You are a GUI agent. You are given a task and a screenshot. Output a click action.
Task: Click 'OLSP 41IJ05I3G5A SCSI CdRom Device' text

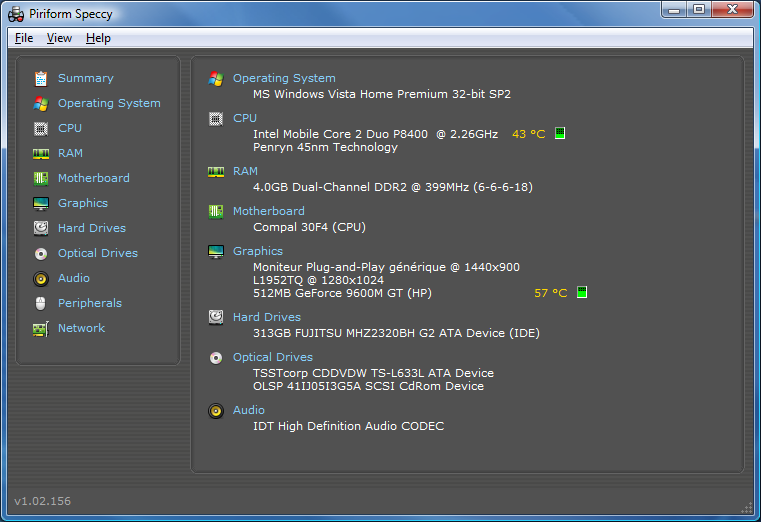(368, 386)
